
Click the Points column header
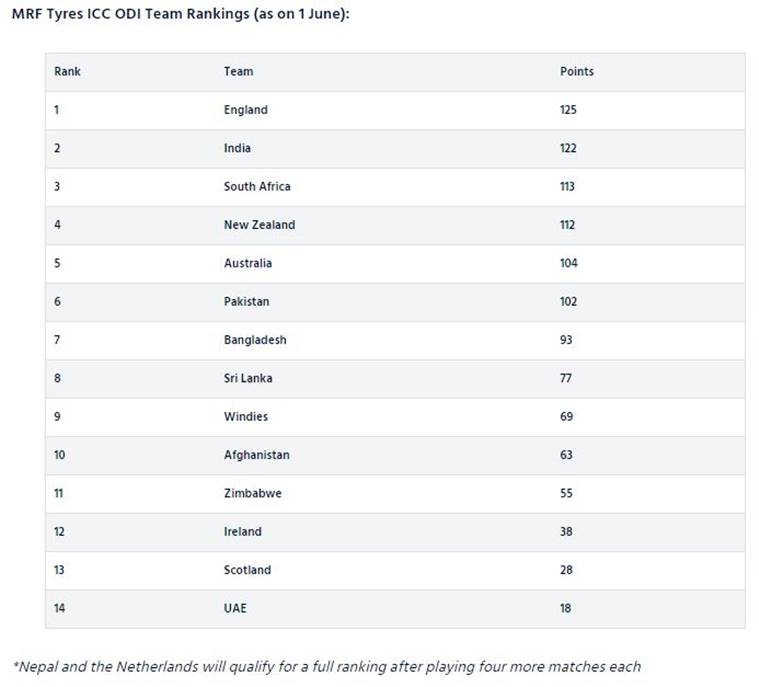click(x=577, y=72)
